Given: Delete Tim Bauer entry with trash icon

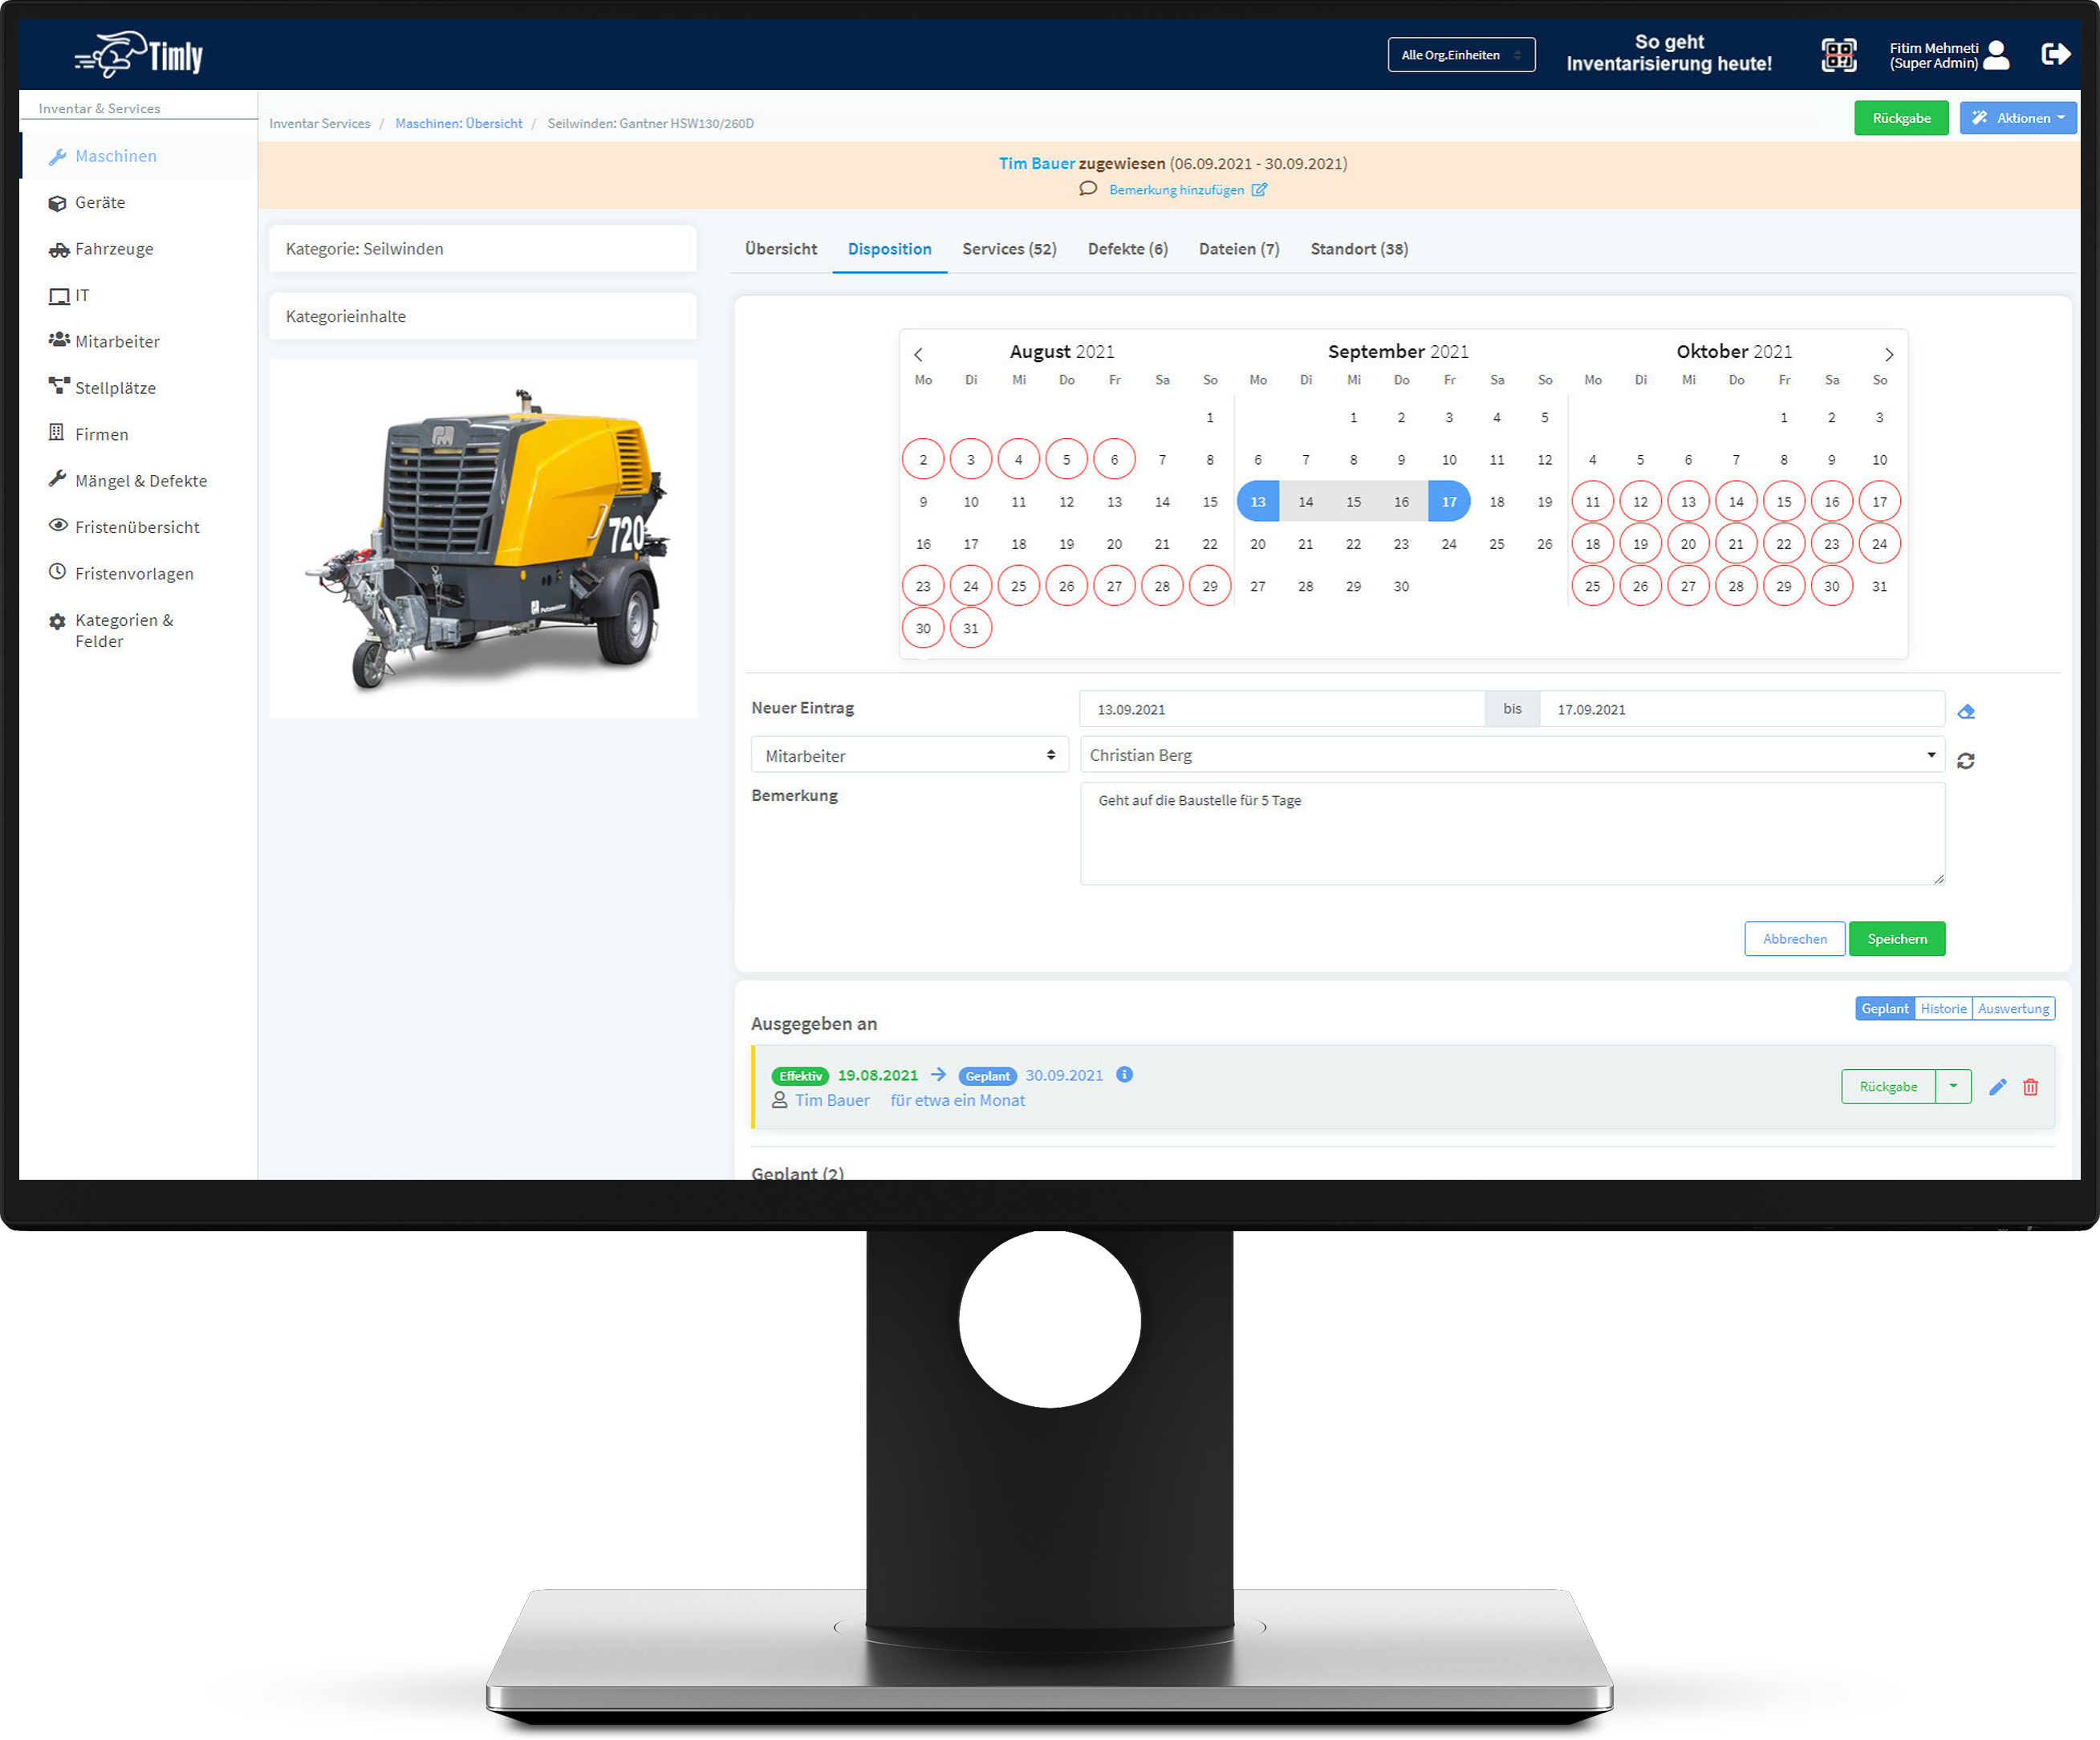Looking at the screenshot, I should pyautogui.click(x=2030, y=1087).
